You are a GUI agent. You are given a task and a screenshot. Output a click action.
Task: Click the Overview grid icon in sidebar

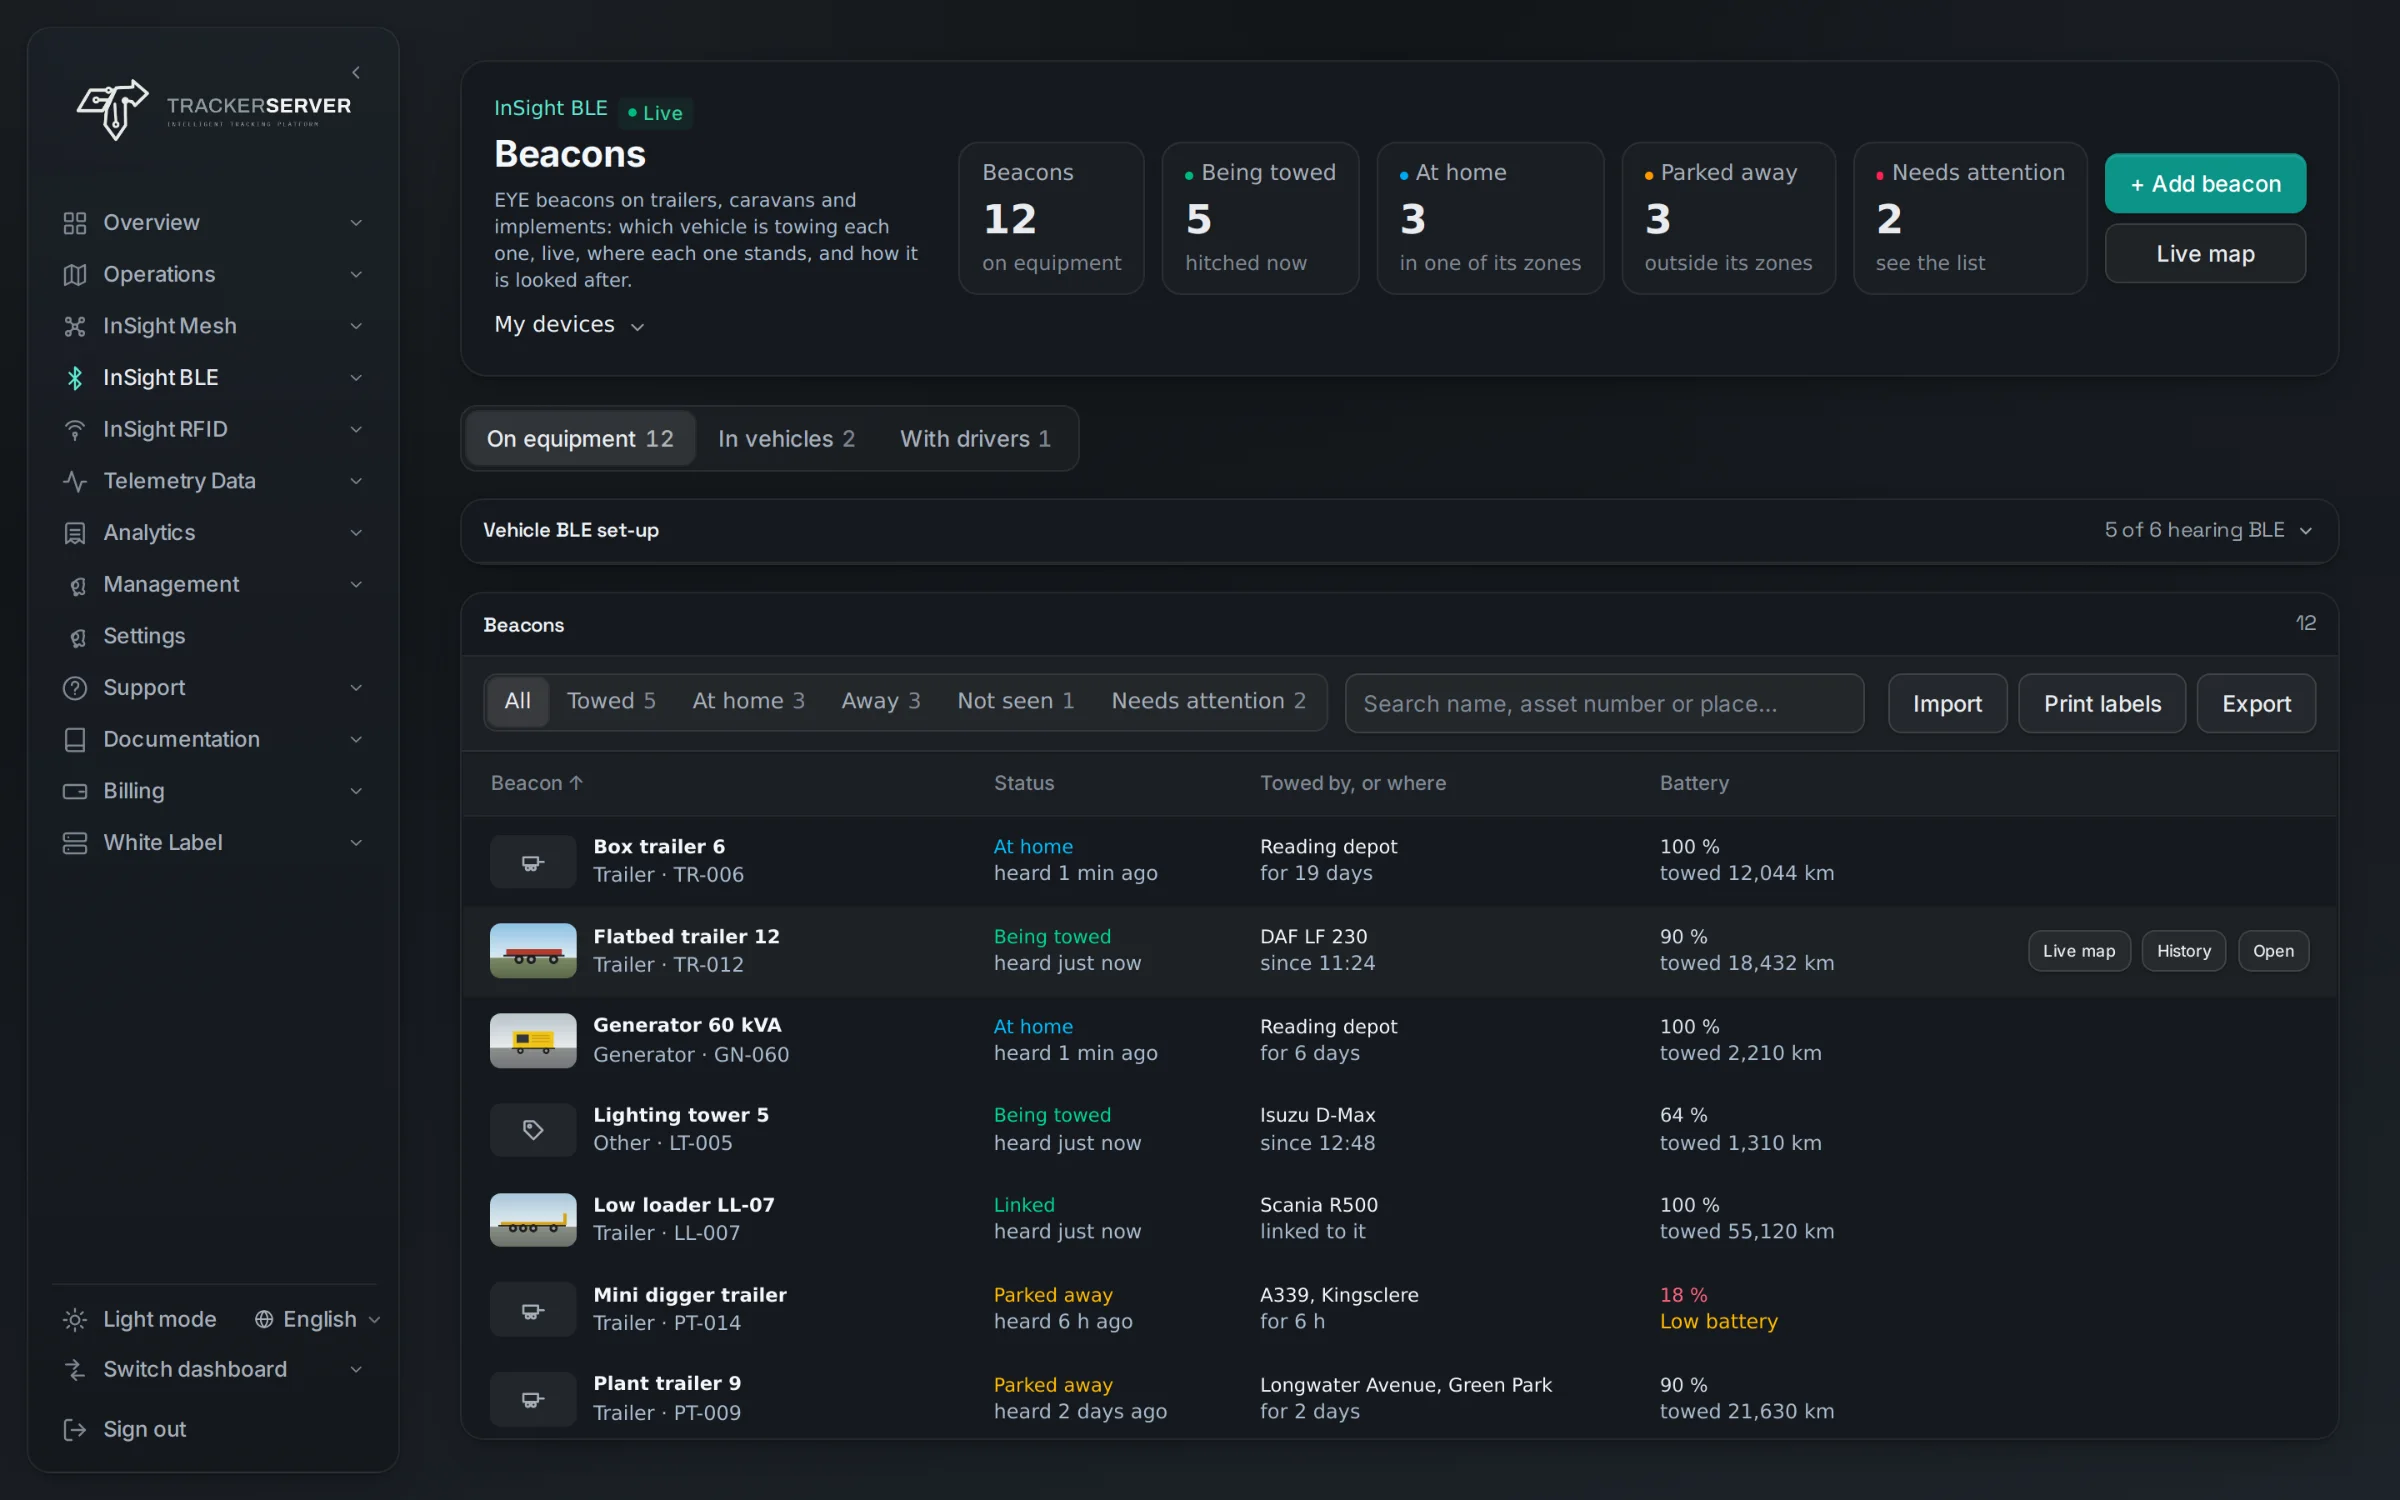coord(75,223)
